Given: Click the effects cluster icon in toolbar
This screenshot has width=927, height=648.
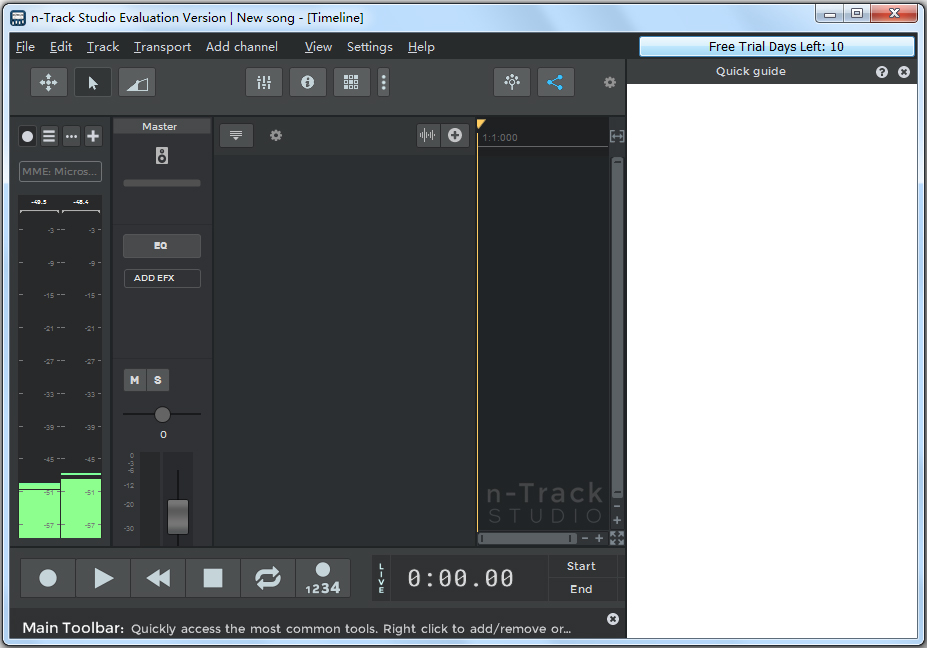Looking at the screenshot, I should (512, 82).
